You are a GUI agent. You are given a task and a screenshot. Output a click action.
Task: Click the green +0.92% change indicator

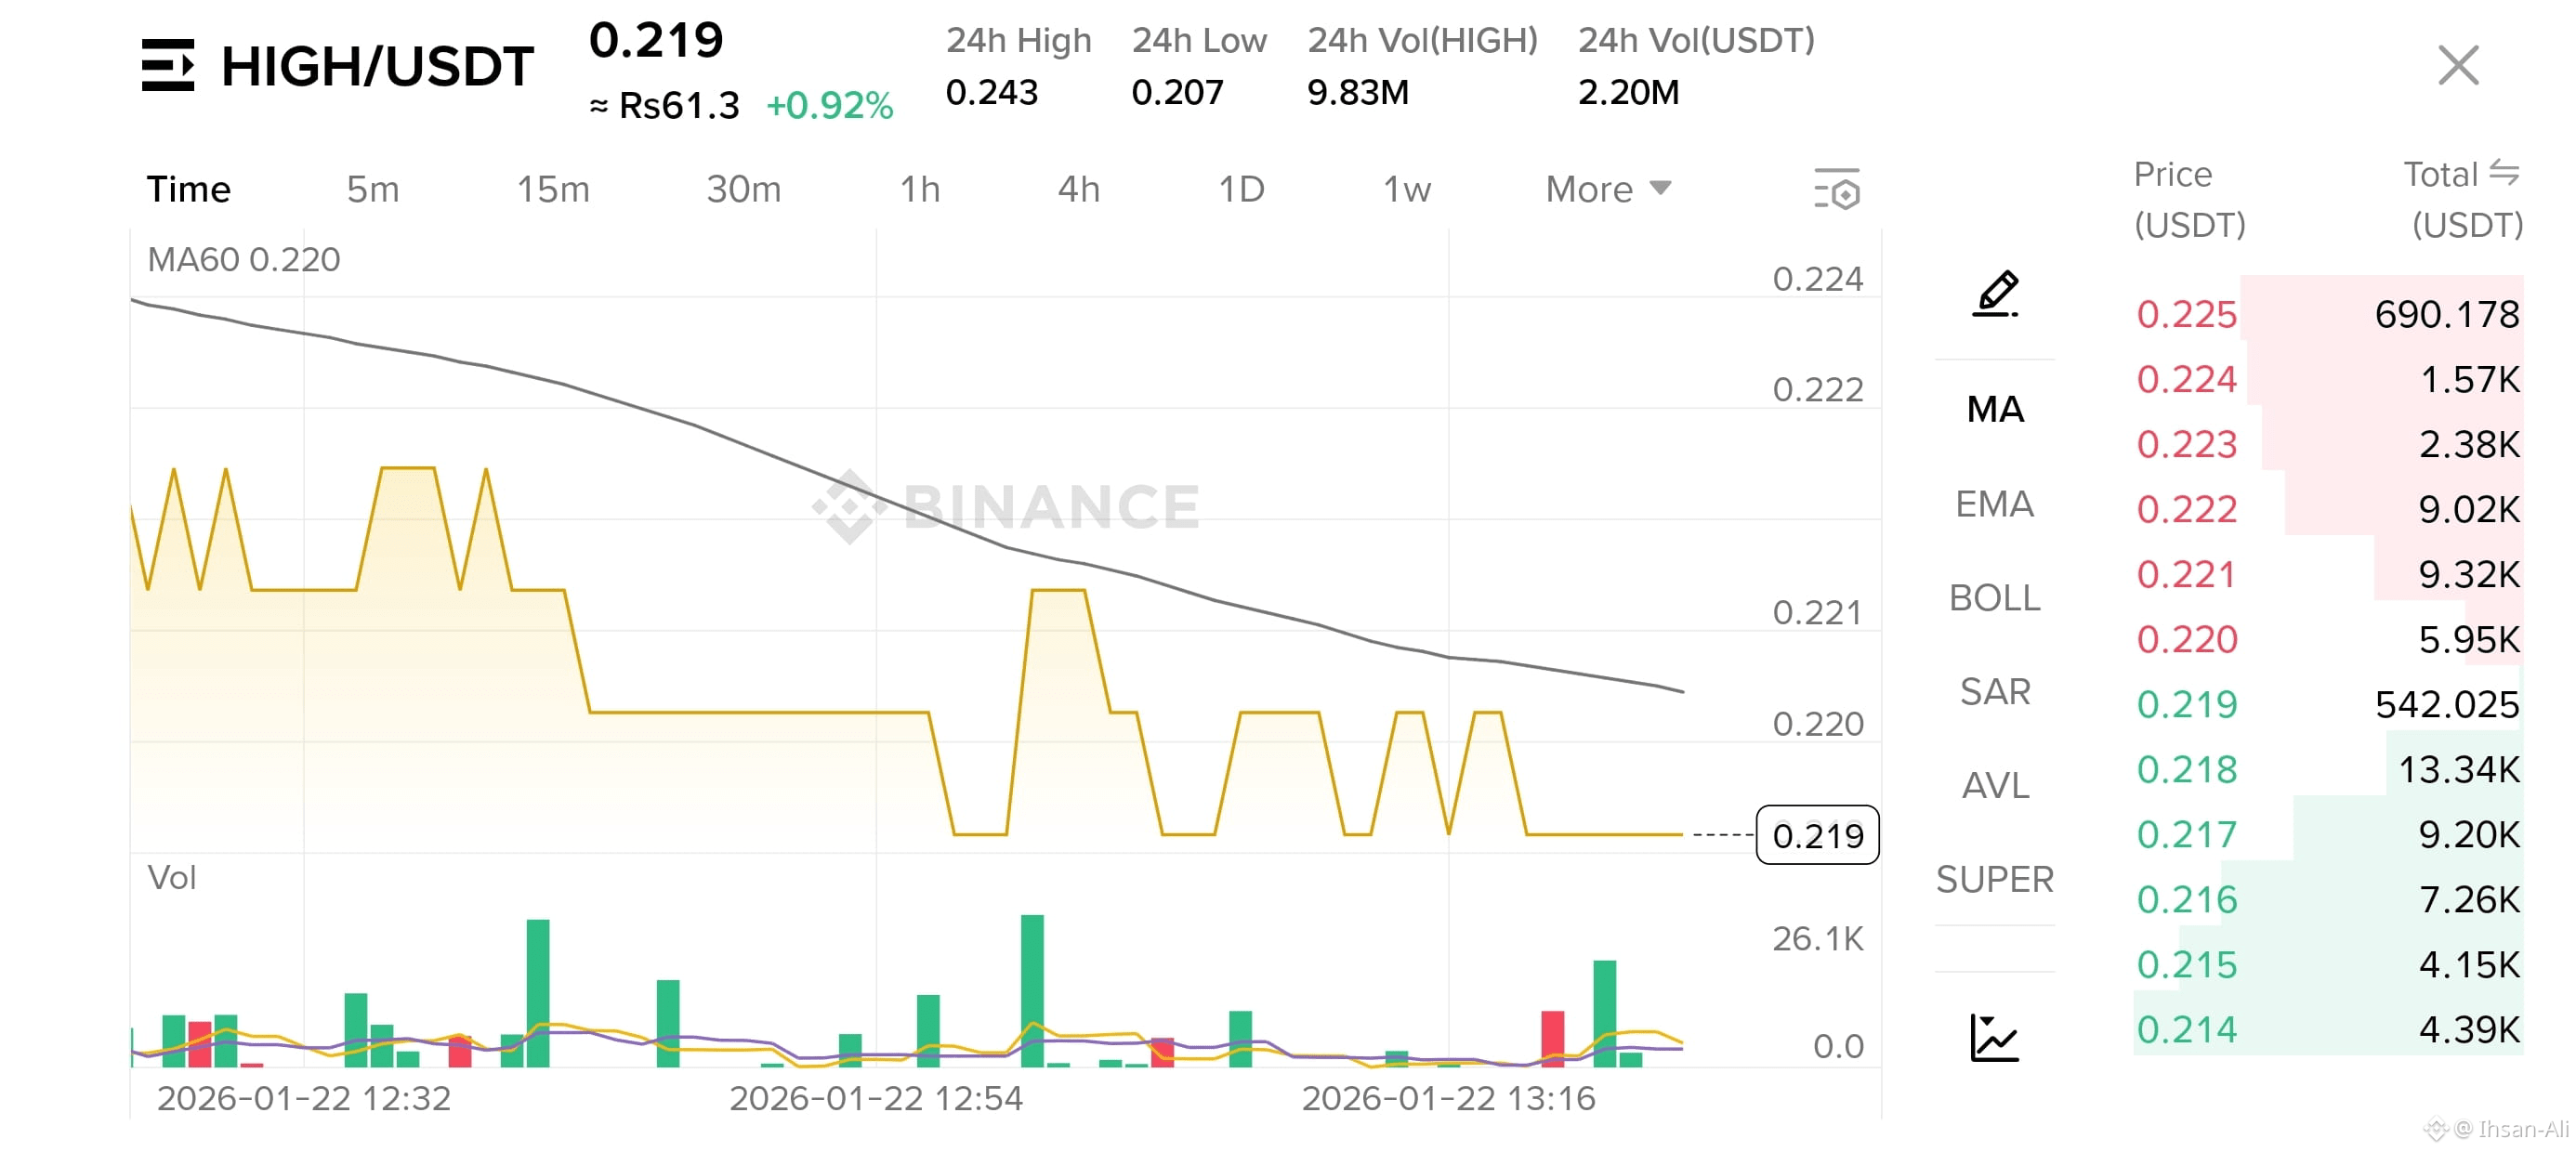click(x=831, y=104)
